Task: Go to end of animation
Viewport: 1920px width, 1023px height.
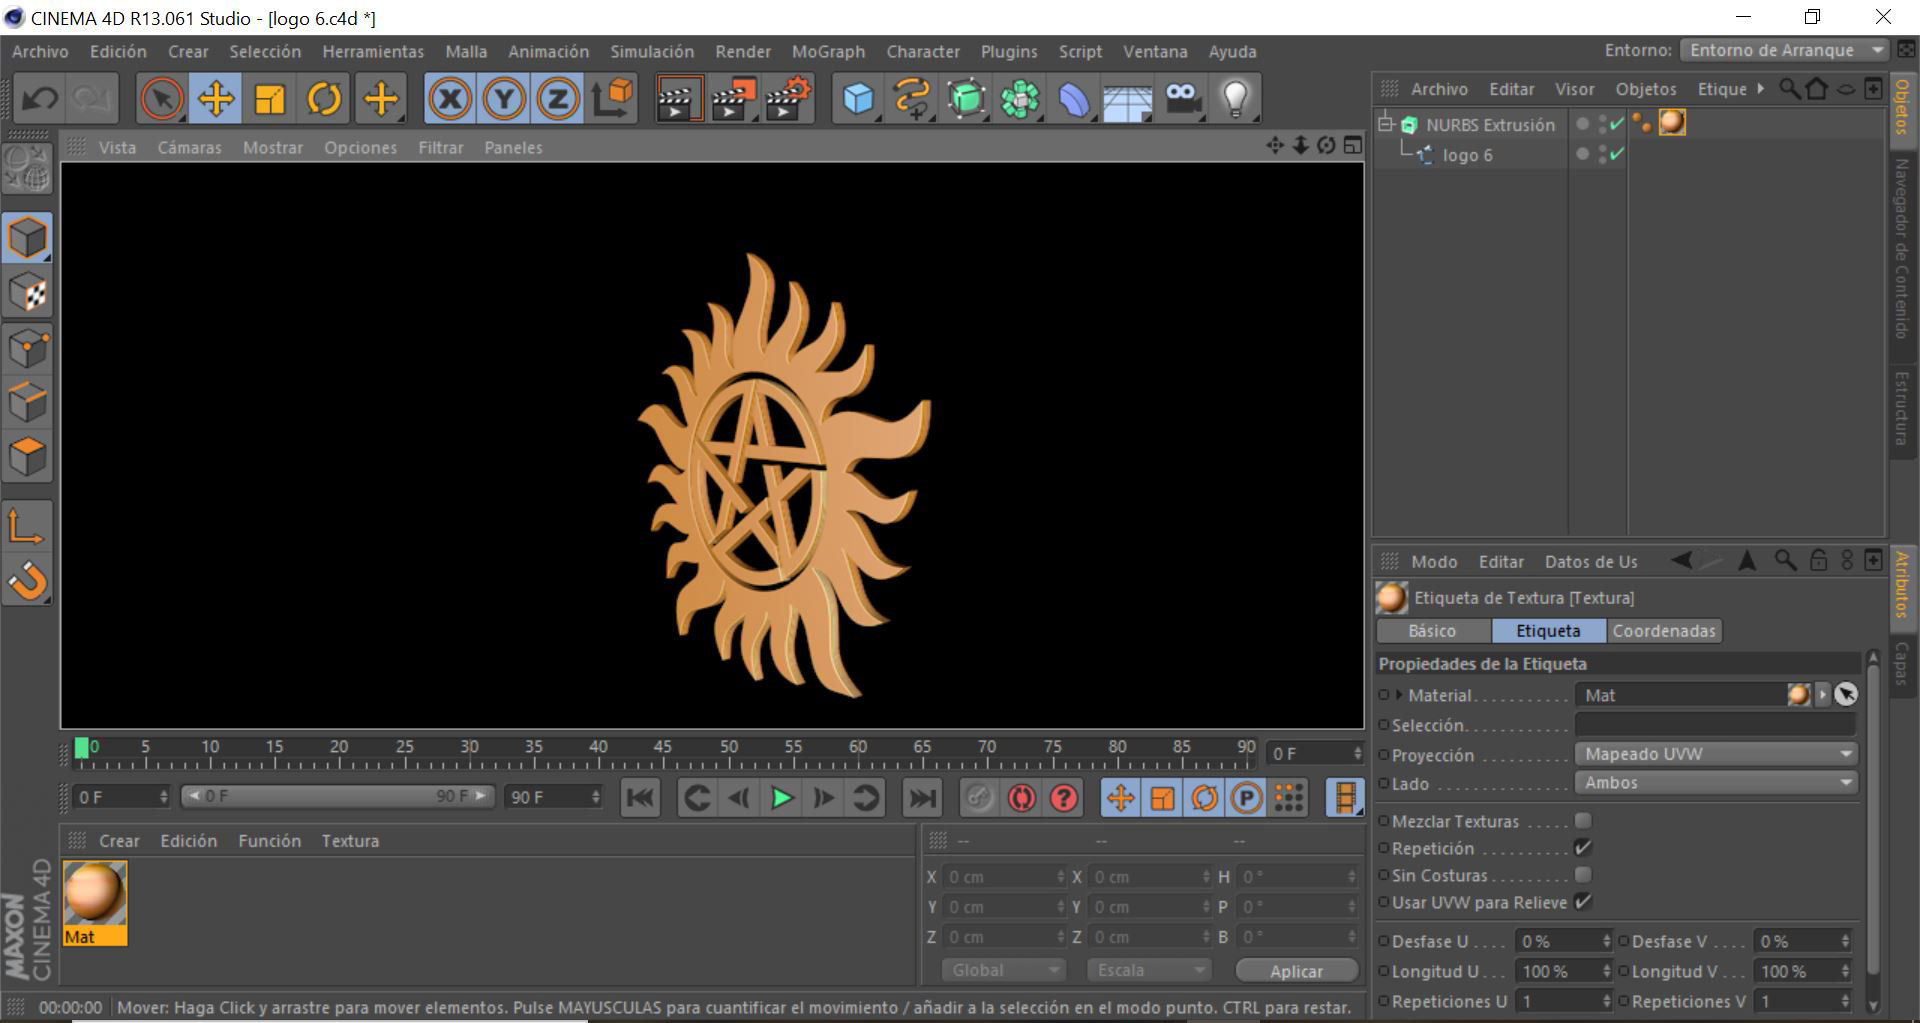Action: coord(922,797)
